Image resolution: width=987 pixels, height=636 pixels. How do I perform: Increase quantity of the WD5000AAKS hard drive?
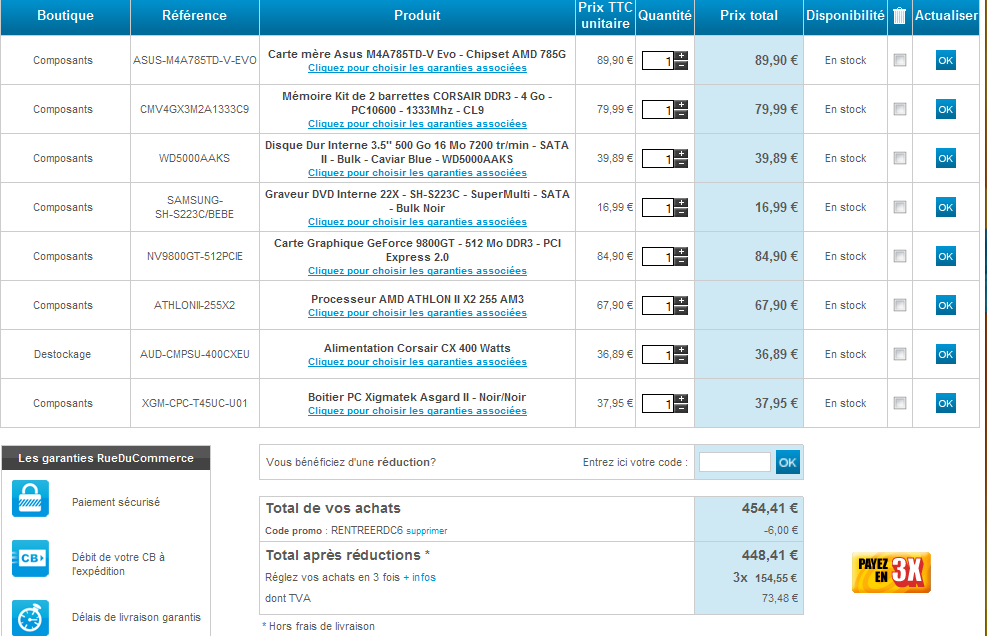point(681,153)
